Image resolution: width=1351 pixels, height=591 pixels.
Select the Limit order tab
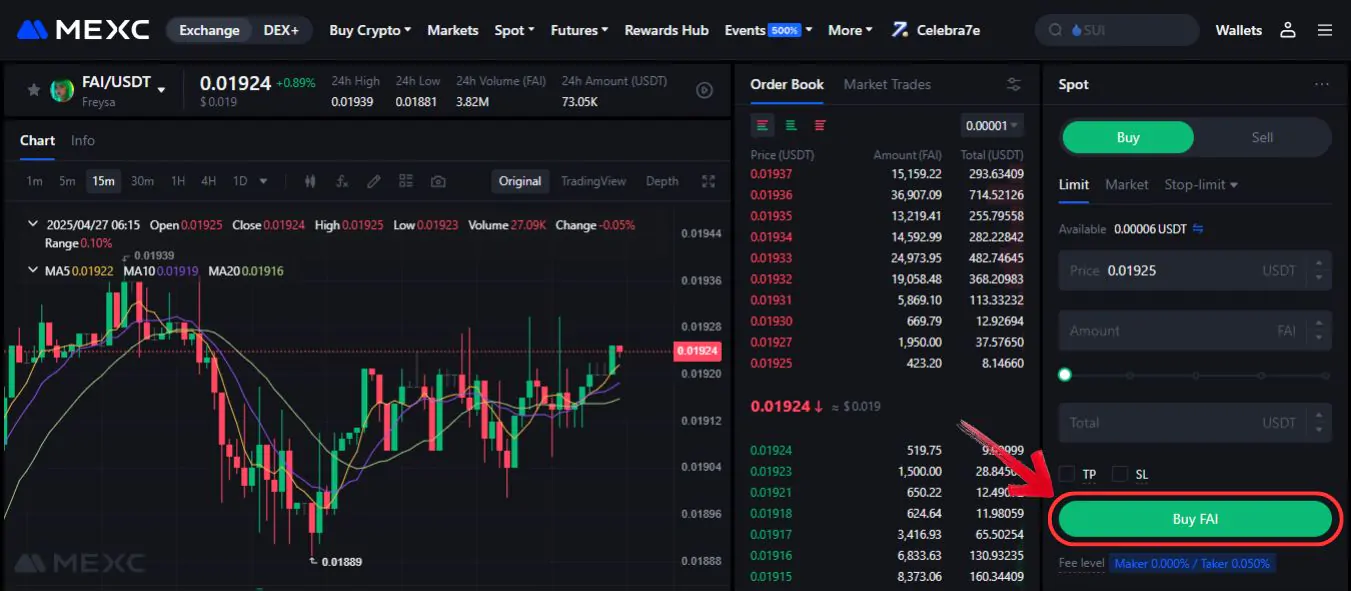(1074, 184)
